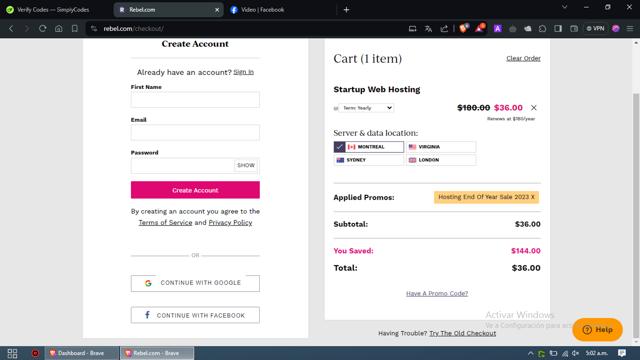640x360 pixels.
Task: Switch to the Verify Codes SimplyCodes tab
Action: [53, 9]
